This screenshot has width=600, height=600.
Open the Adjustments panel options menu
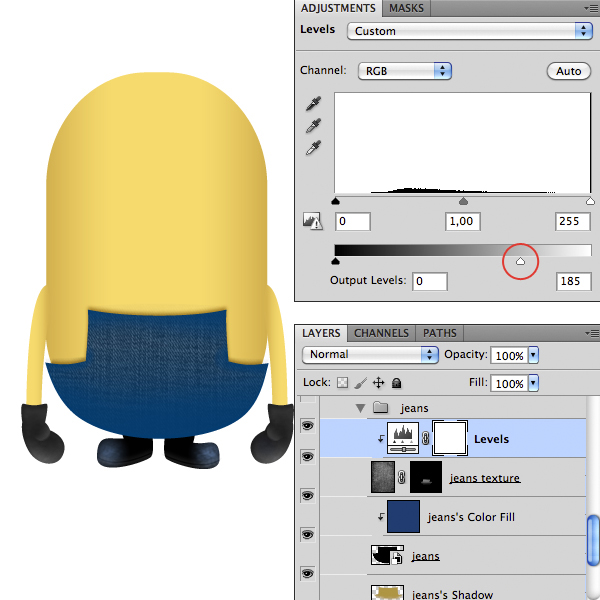591,8
